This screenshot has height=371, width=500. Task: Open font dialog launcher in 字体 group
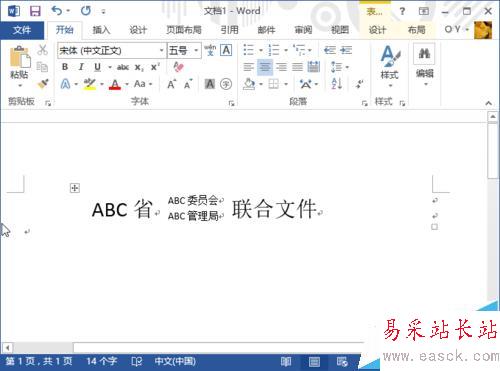(x=231, y=104)
